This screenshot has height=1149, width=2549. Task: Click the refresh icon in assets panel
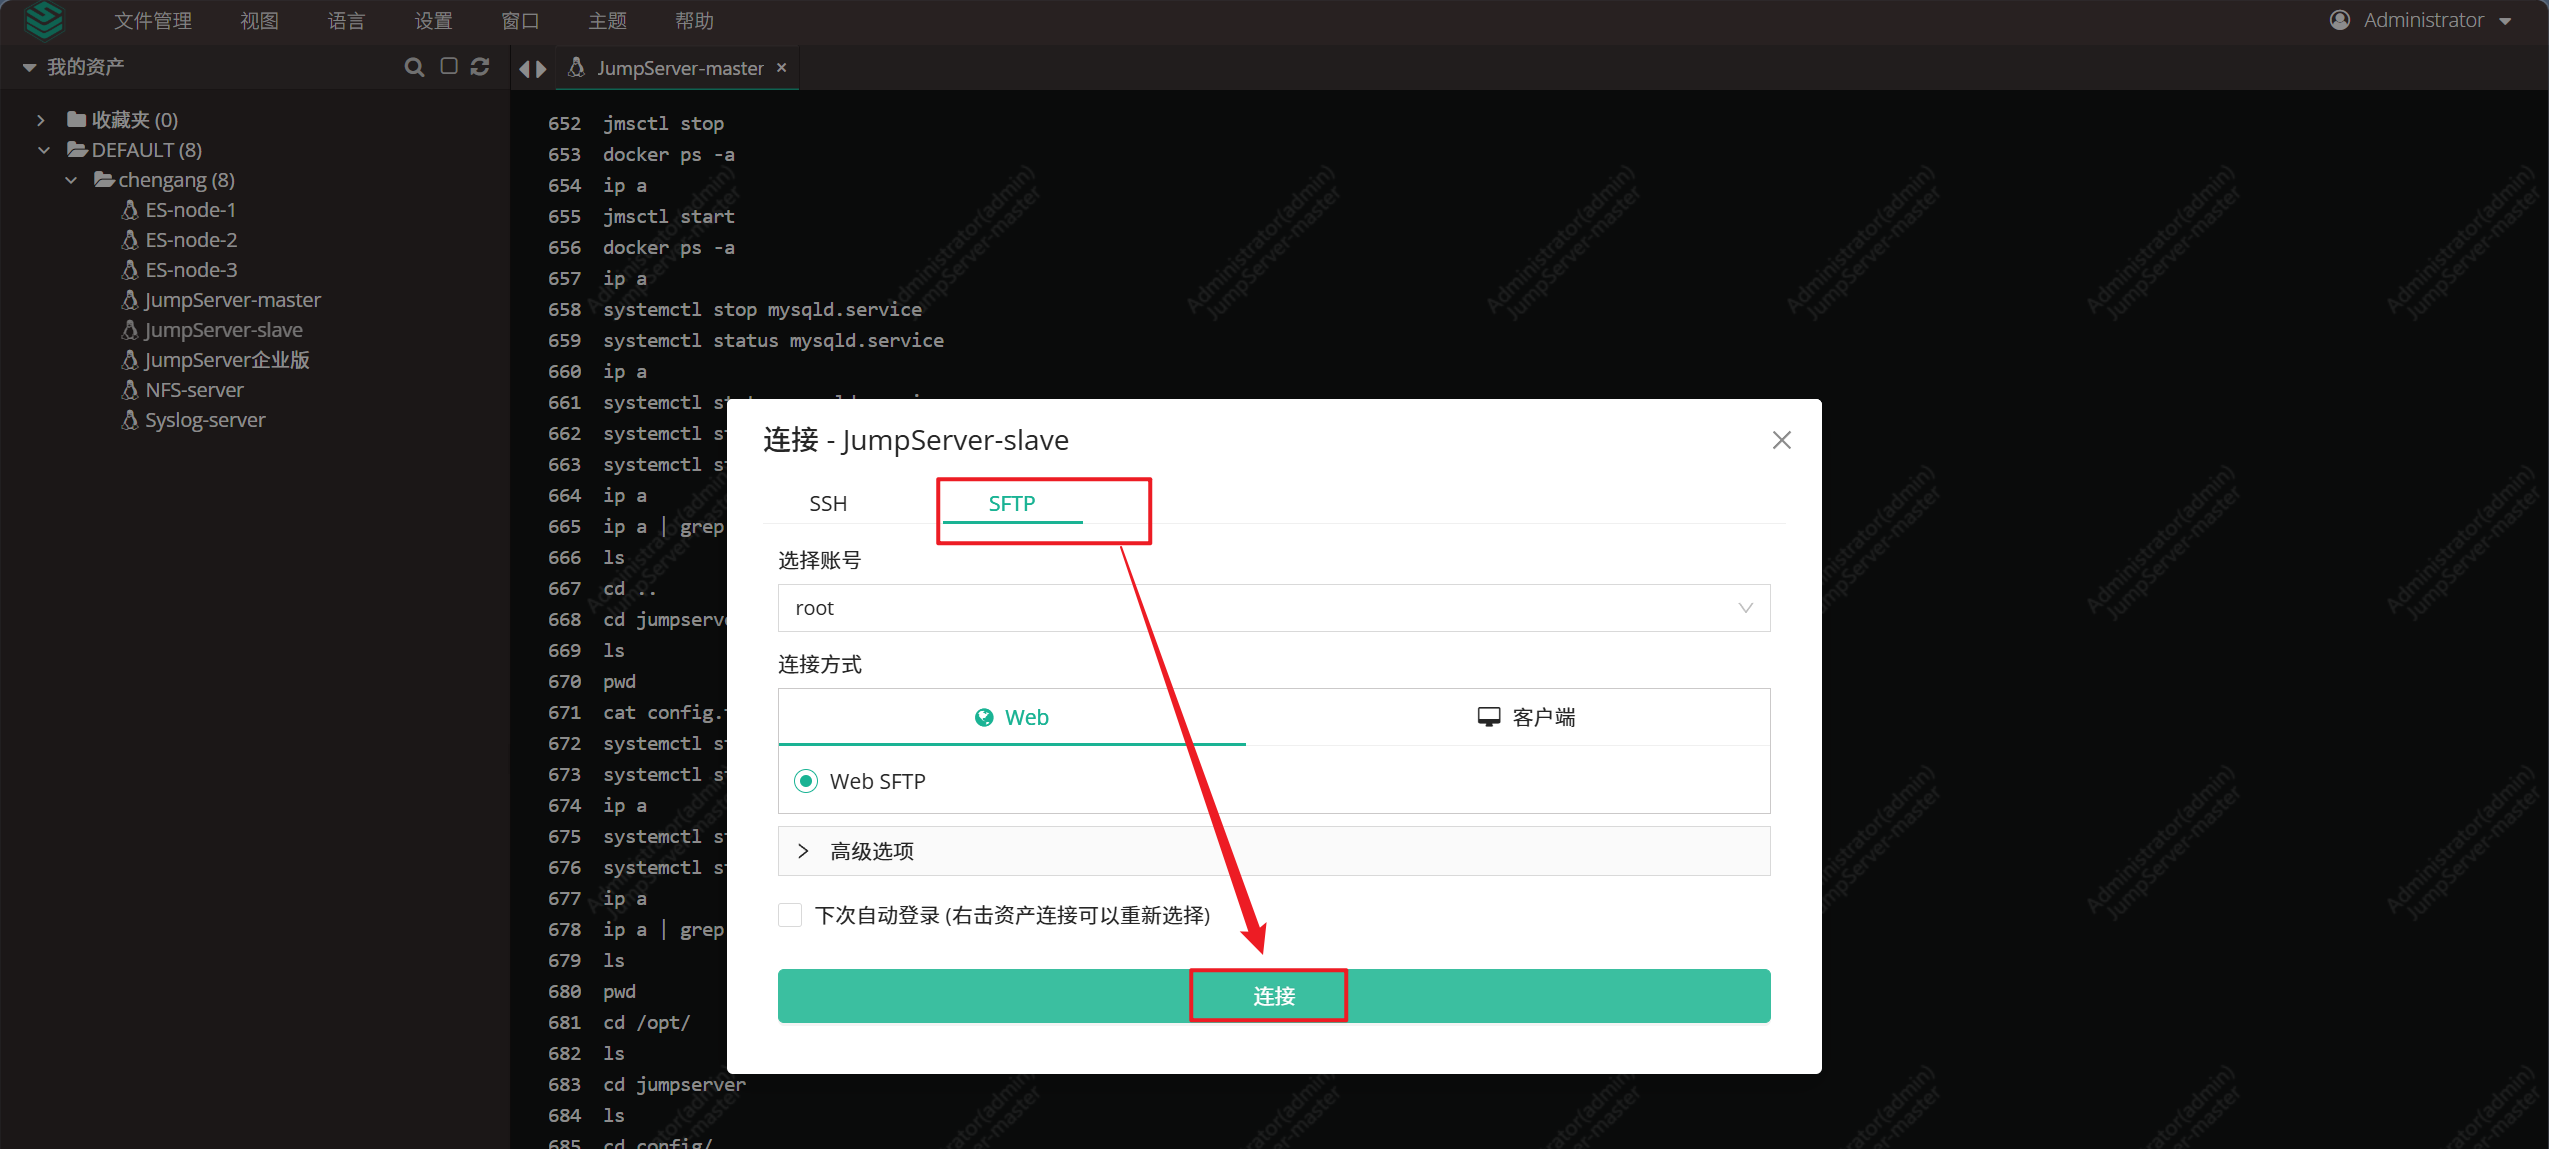pyautogui.click(x=480, y=67)
